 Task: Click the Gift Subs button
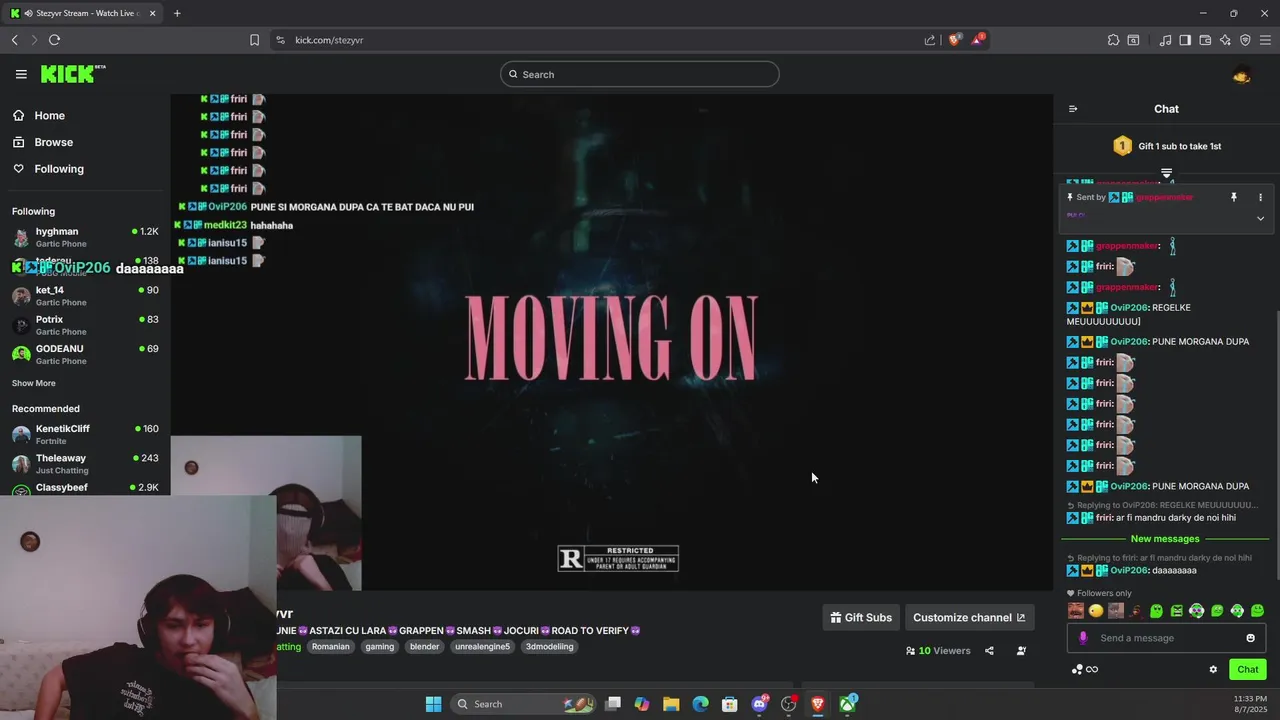pos(861,618)
